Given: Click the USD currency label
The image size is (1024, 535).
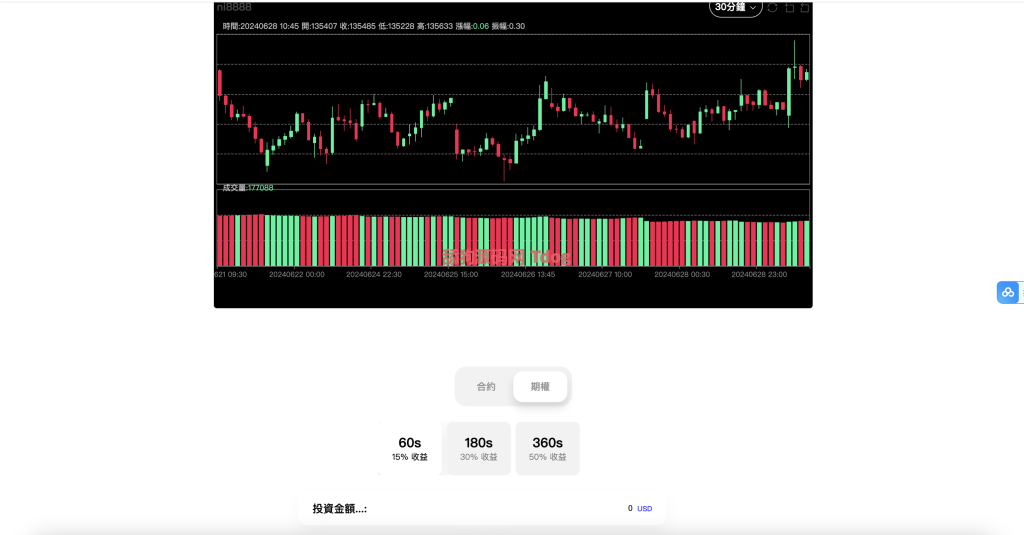Looking at the screenshot, I should tap(645, 509).
